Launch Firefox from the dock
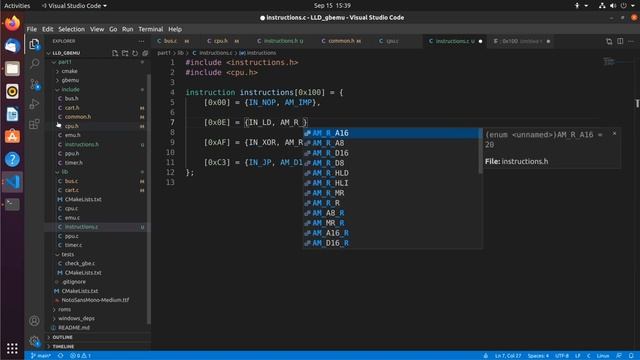 [x=12, y=23]
